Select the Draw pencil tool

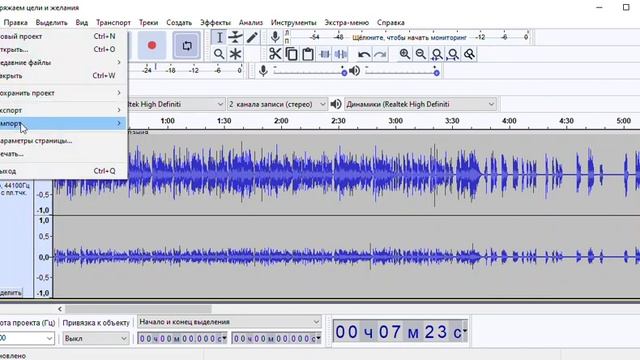click(x=252, y=38)
